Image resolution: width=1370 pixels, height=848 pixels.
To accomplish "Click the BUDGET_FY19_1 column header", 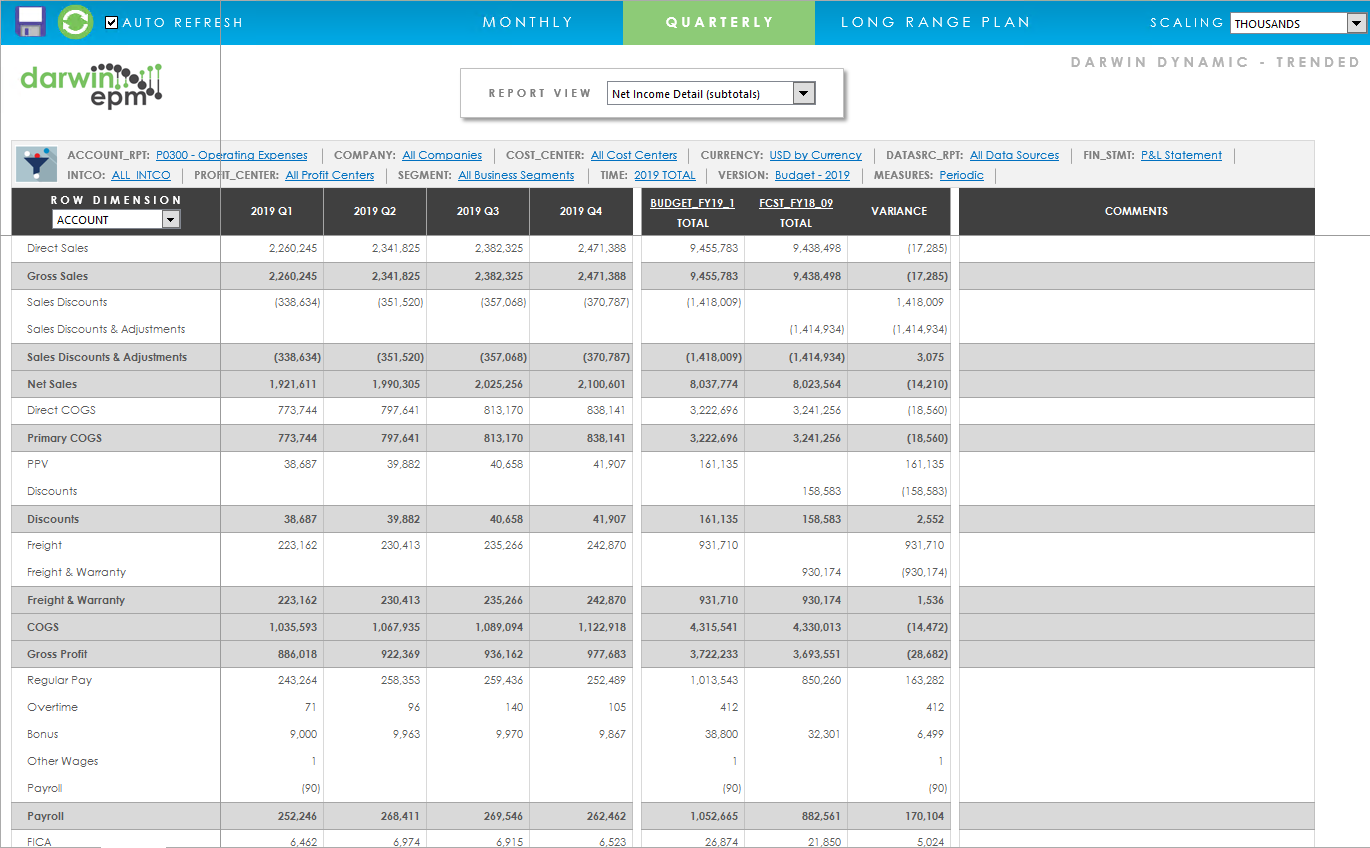I will pos(692,203).
